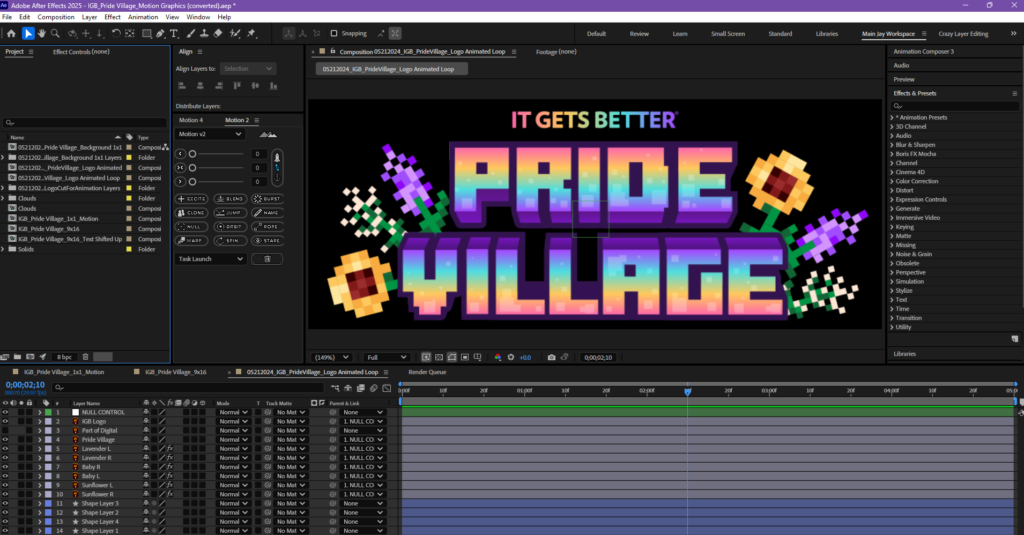This screenshot has width=1024, height=535.
Task: Select the Type tool
Action: coord(174,33)
